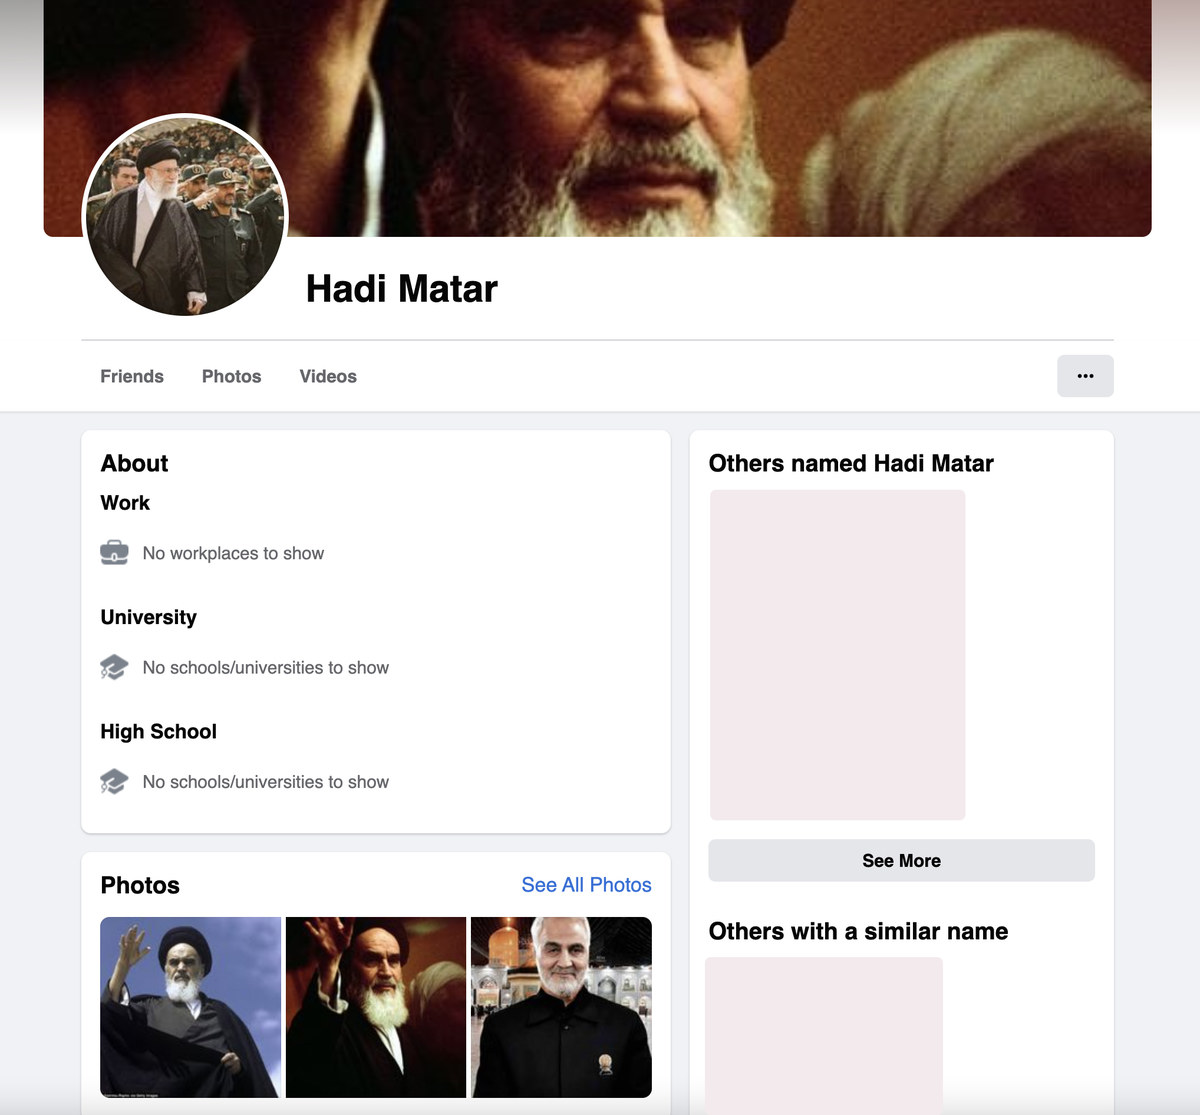
Task: Click the Photos section heading
Action: coord(140,885)
